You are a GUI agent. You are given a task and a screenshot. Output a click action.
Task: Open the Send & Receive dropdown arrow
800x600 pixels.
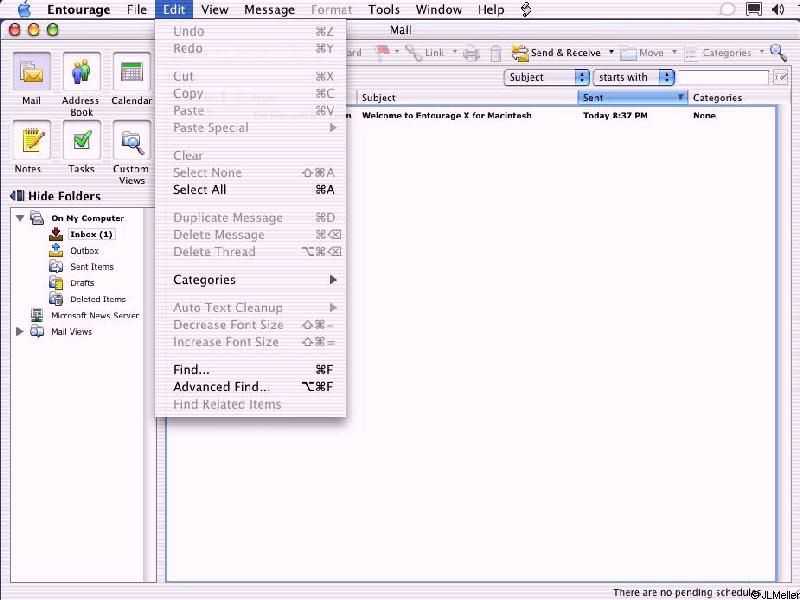click(x=611, y=52)
